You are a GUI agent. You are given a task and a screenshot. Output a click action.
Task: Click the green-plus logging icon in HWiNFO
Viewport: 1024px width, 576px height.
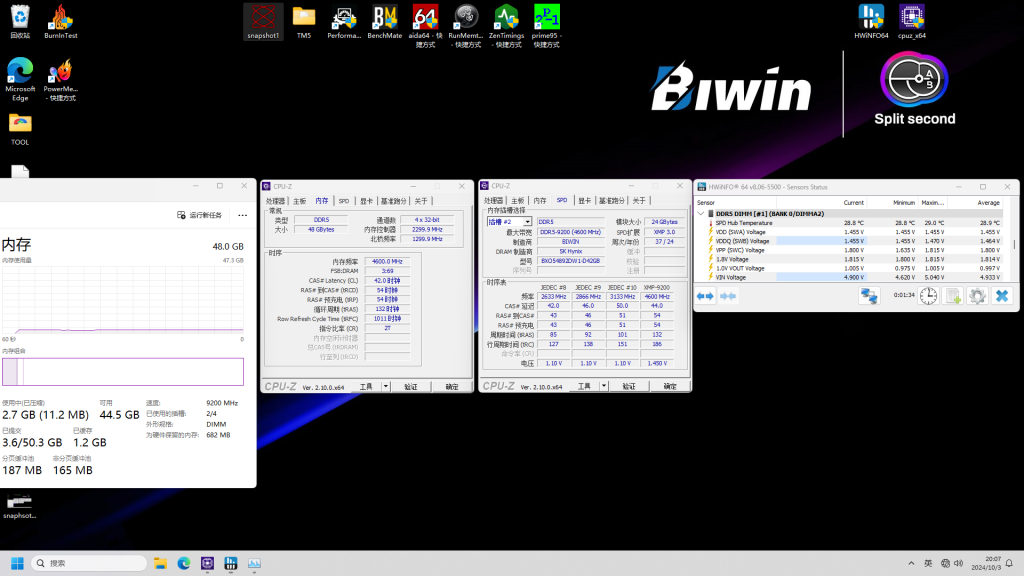coord(953,296)
